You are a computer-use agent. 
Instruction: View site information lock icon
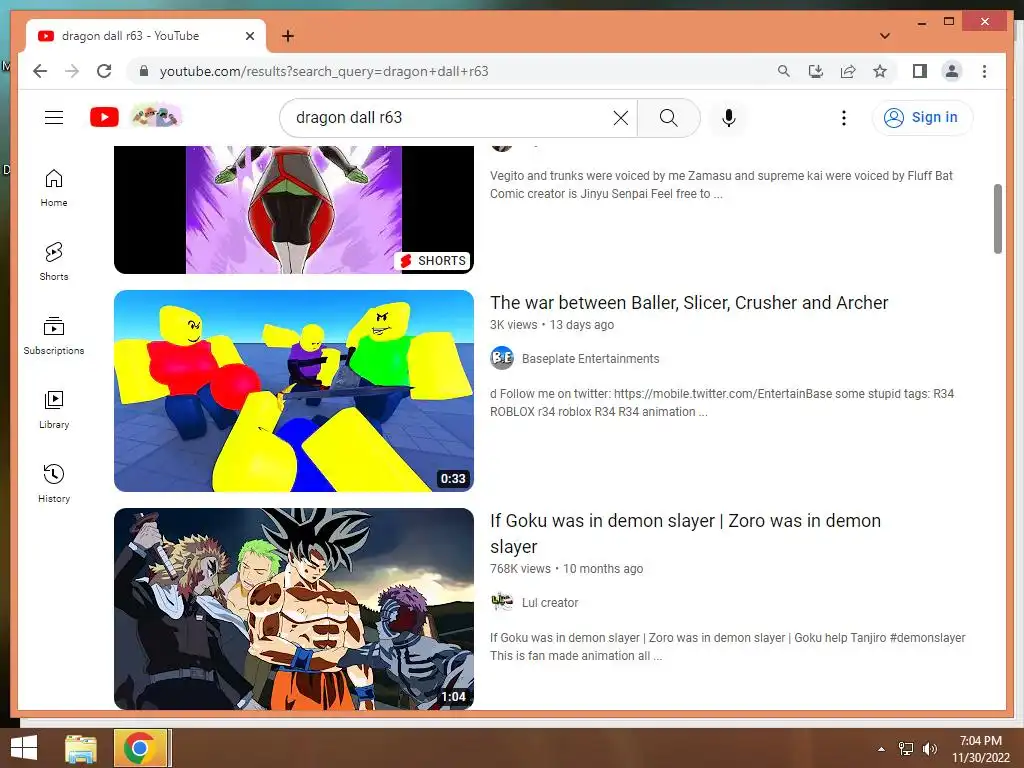click(x=144, y=71)
